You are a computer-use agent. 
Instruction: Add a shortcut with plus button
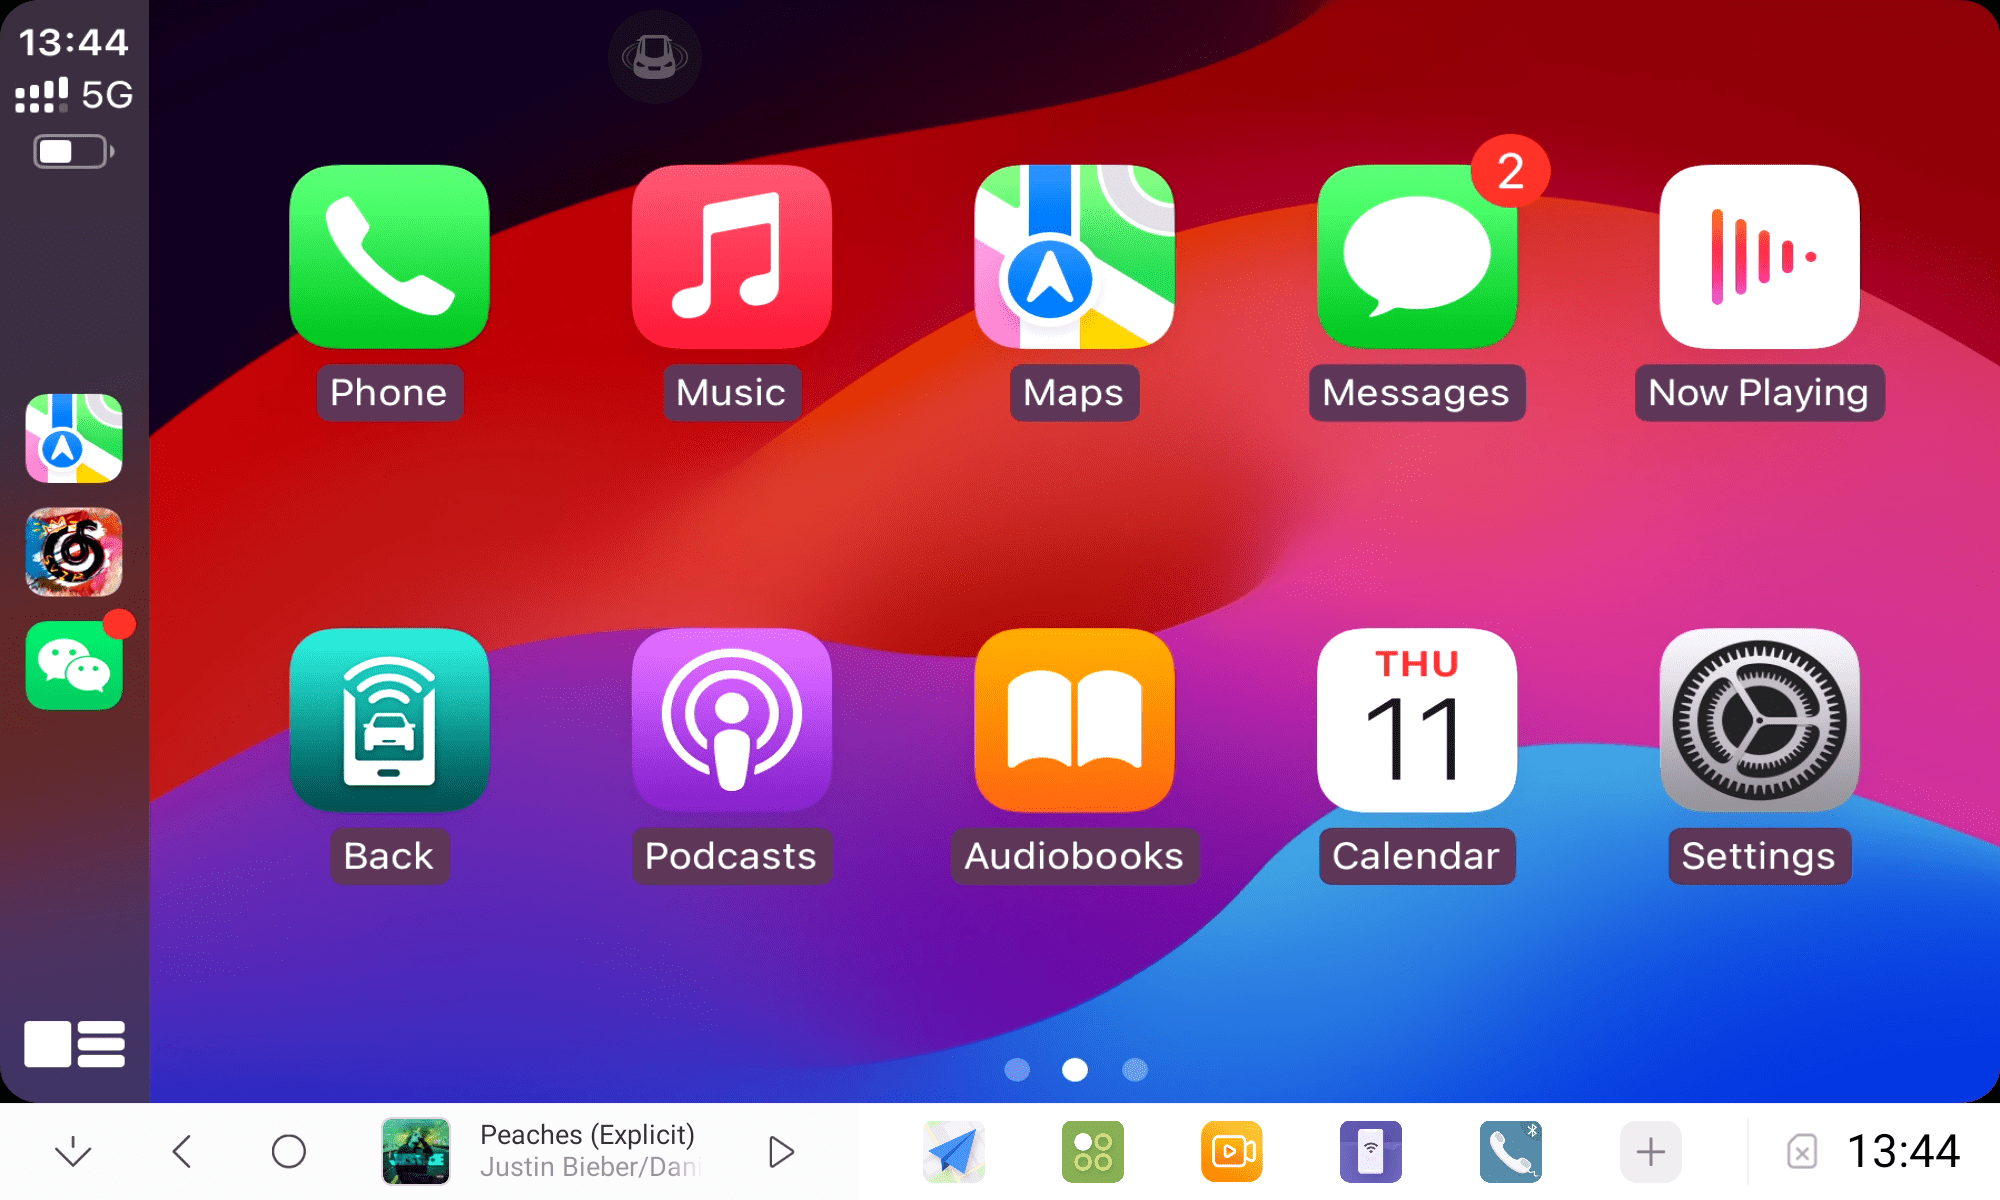(1650, 1152)
